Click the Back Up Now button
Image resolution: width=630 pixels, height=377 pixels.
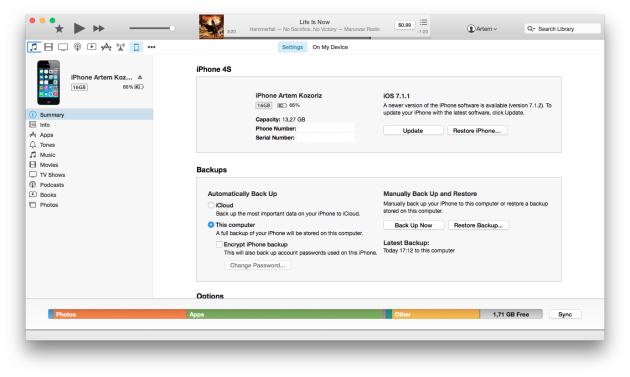click(x=413, y=225)
